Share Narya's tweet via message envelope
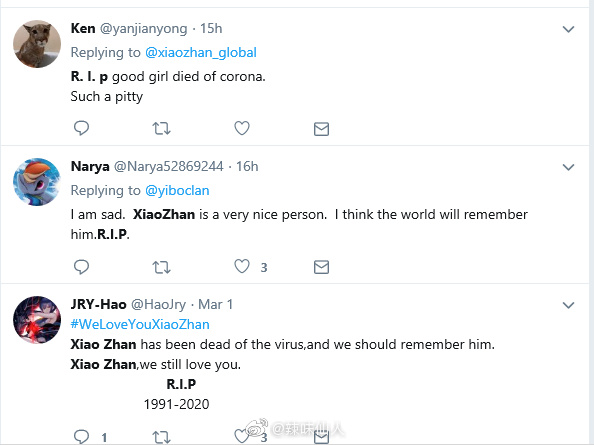Image resolution: width=594 pixels, height=445 pixels. pos(321,267)
